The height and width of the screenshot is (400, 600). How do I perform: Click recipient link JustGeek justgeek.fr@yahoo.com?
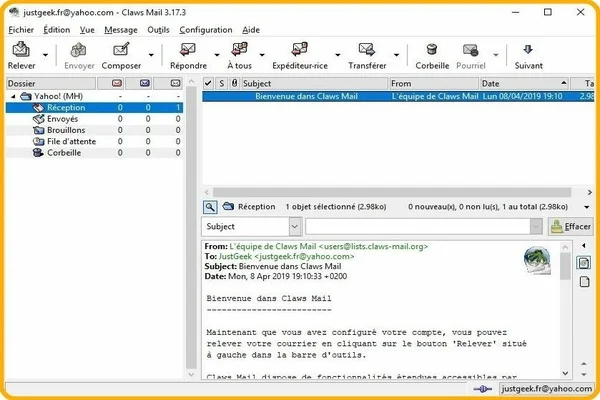286,256
